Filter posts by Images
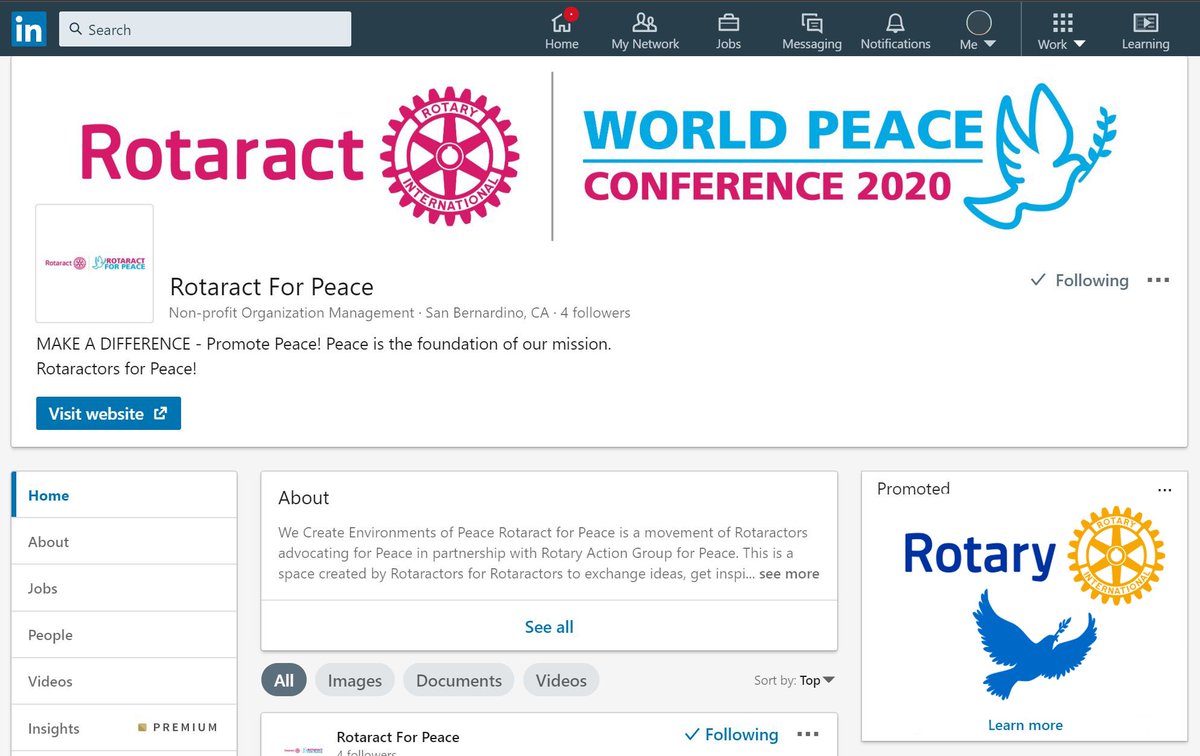This screenshot has height=756, width=1200. pos(355,680)
